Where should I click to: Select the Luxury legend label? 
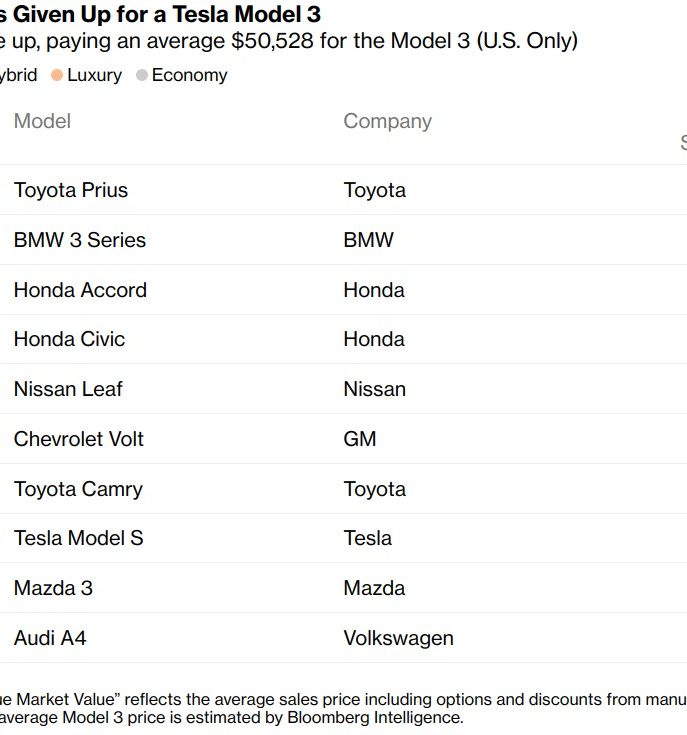click(94, 75)
